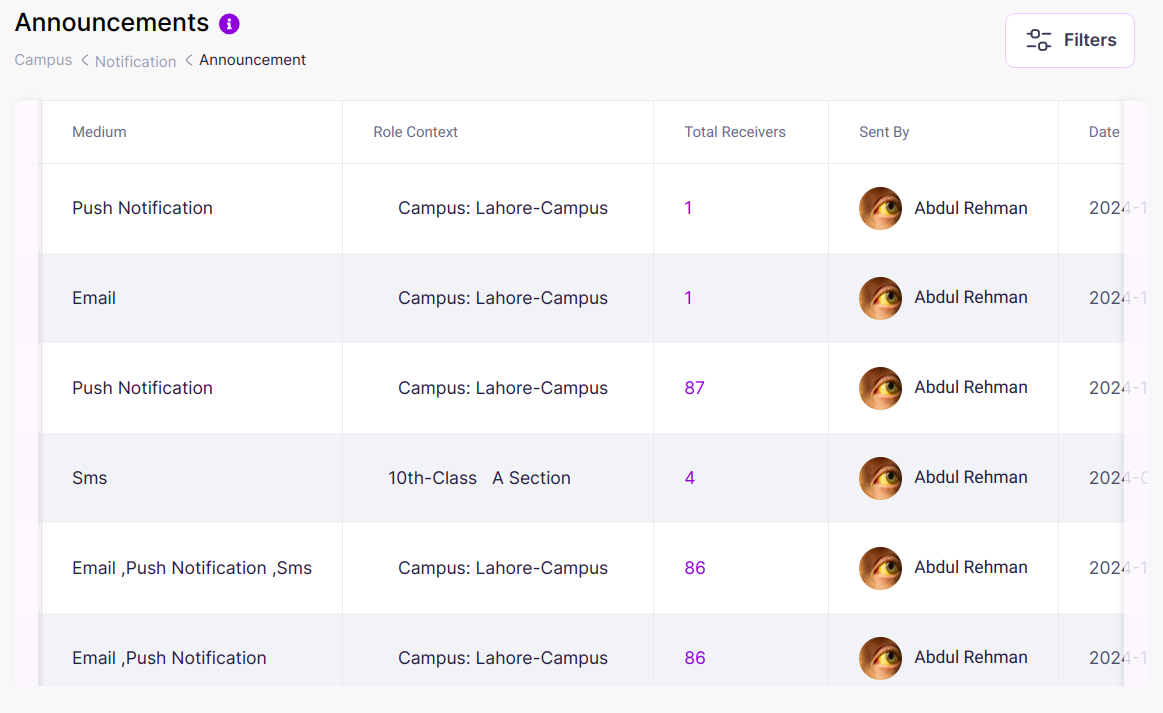The image size is (1163, 713).
Task: Open the receivers count 87 link
Action: [694, 388]
